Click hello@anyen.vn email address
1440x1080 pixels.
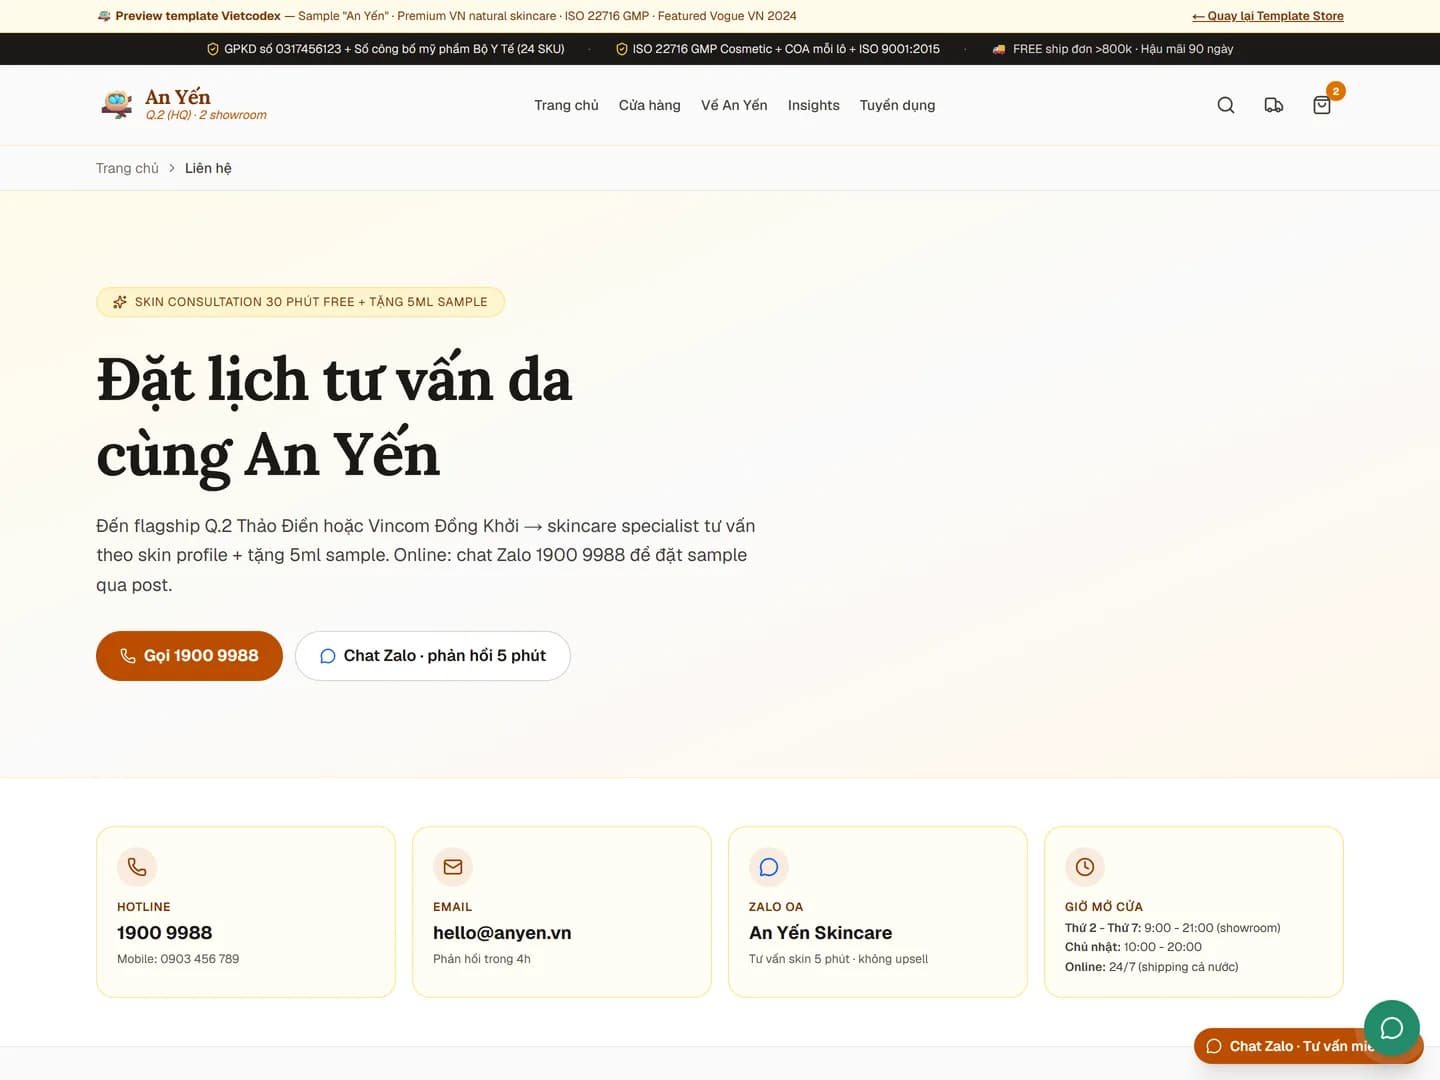(502, 933)
